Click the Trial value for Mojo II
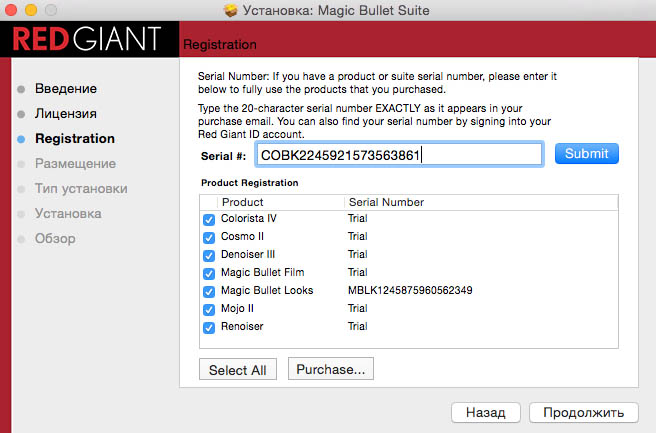656x433 pixels. click(358, 308)
